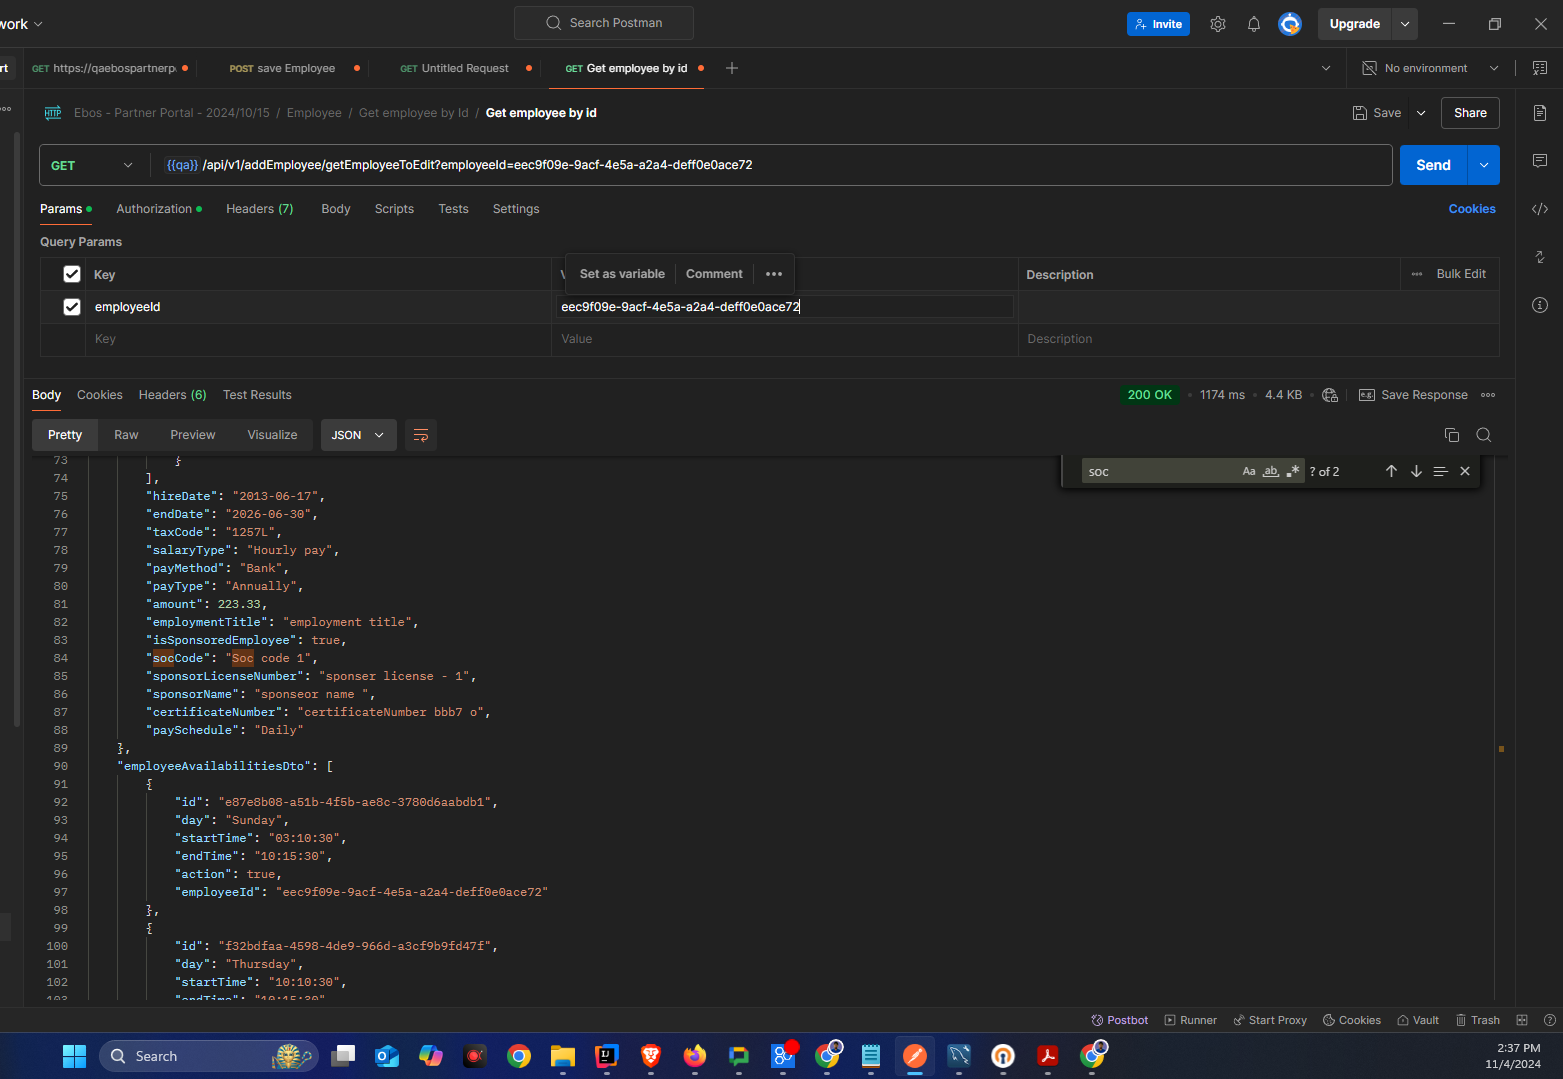The height and width of the screenshot is (1079, 1563).
Task: Open Postman settings gear icon
Action: [x=1218, y=24]
